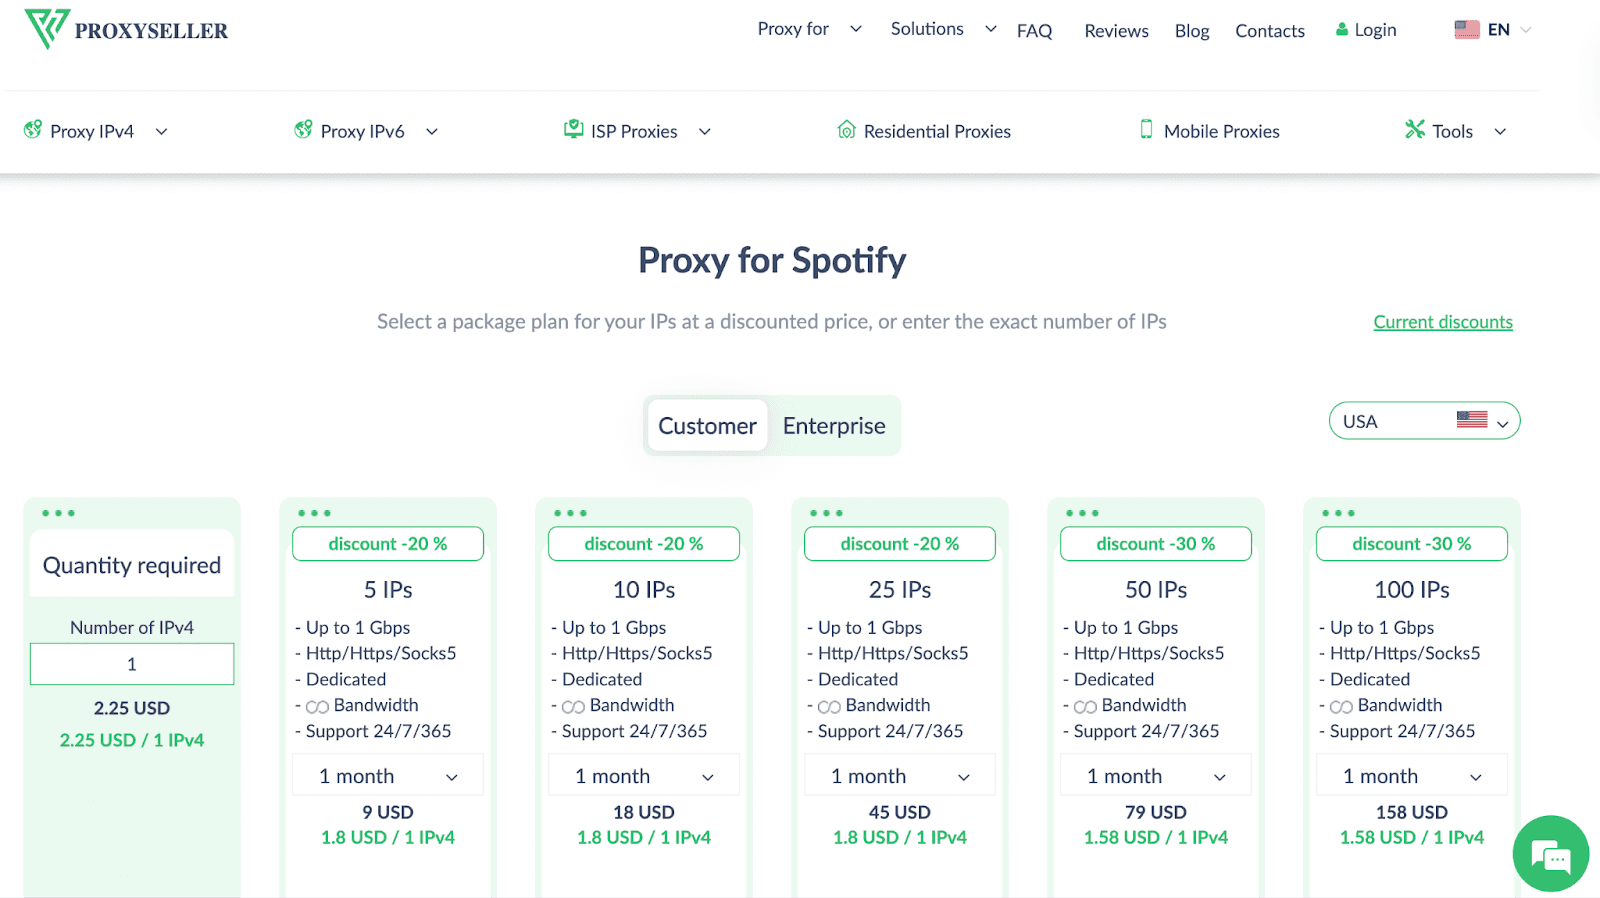Click the Tools wrench icon
This screenshot has width=1600, height=898.
1415,130
